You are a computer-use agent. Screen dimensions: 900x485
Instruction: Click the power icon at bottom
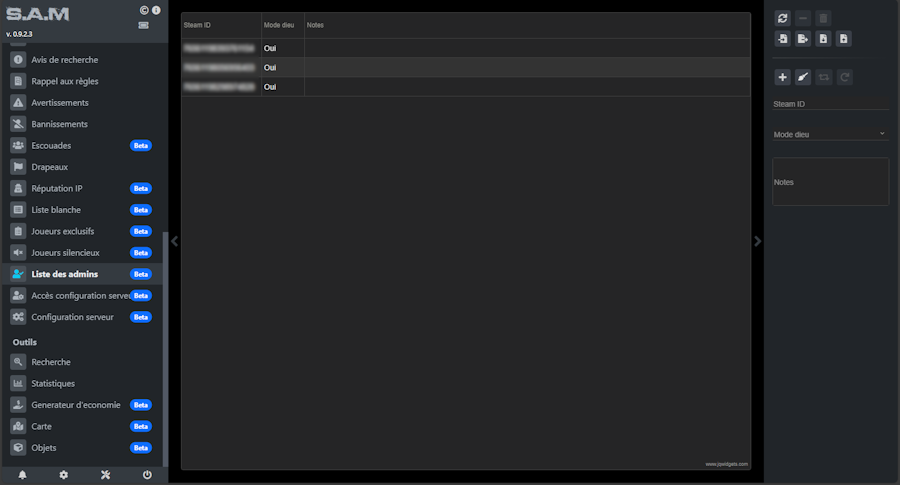pyautogui.click(x=147, y=474)
